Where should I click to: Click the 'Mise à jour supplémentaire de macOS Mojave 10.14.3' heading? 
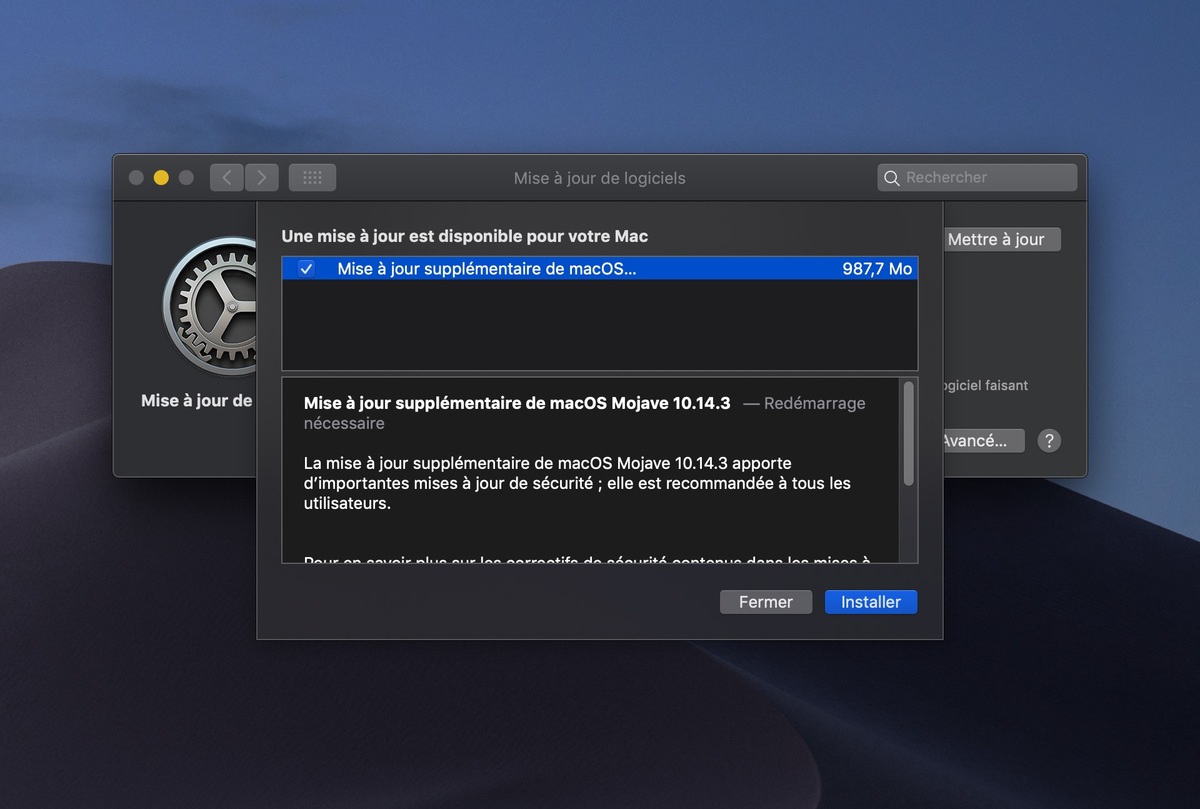(517, 403)
